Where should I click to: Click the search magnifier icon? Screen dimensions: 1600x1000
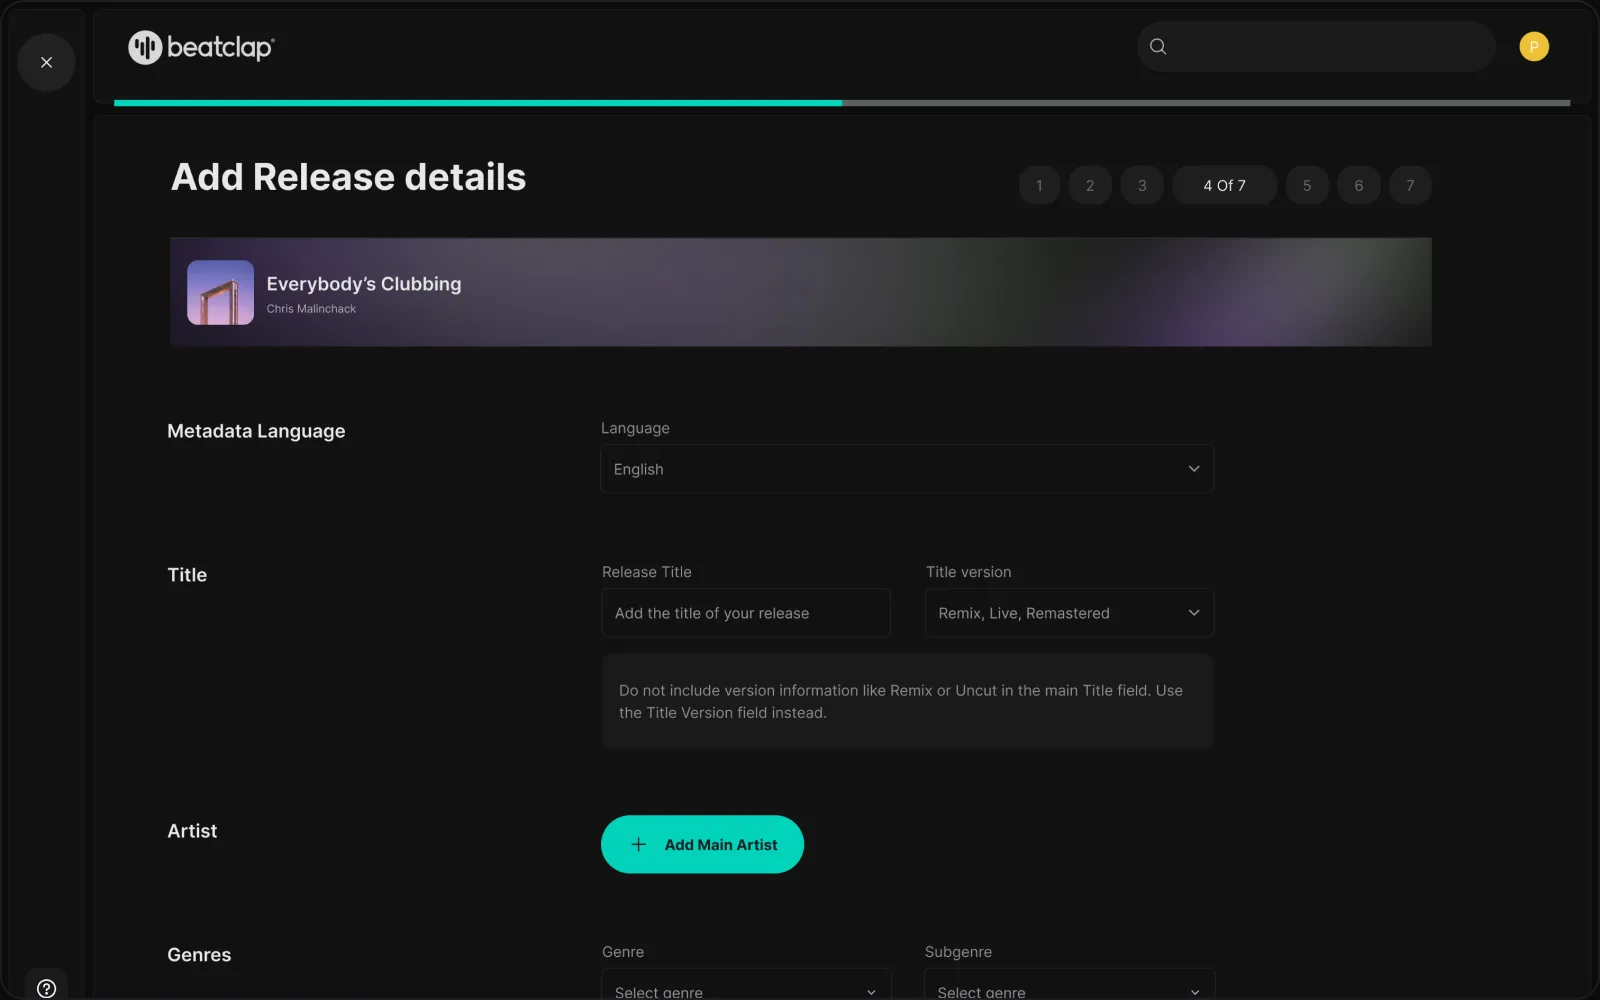pos(1158,46)
